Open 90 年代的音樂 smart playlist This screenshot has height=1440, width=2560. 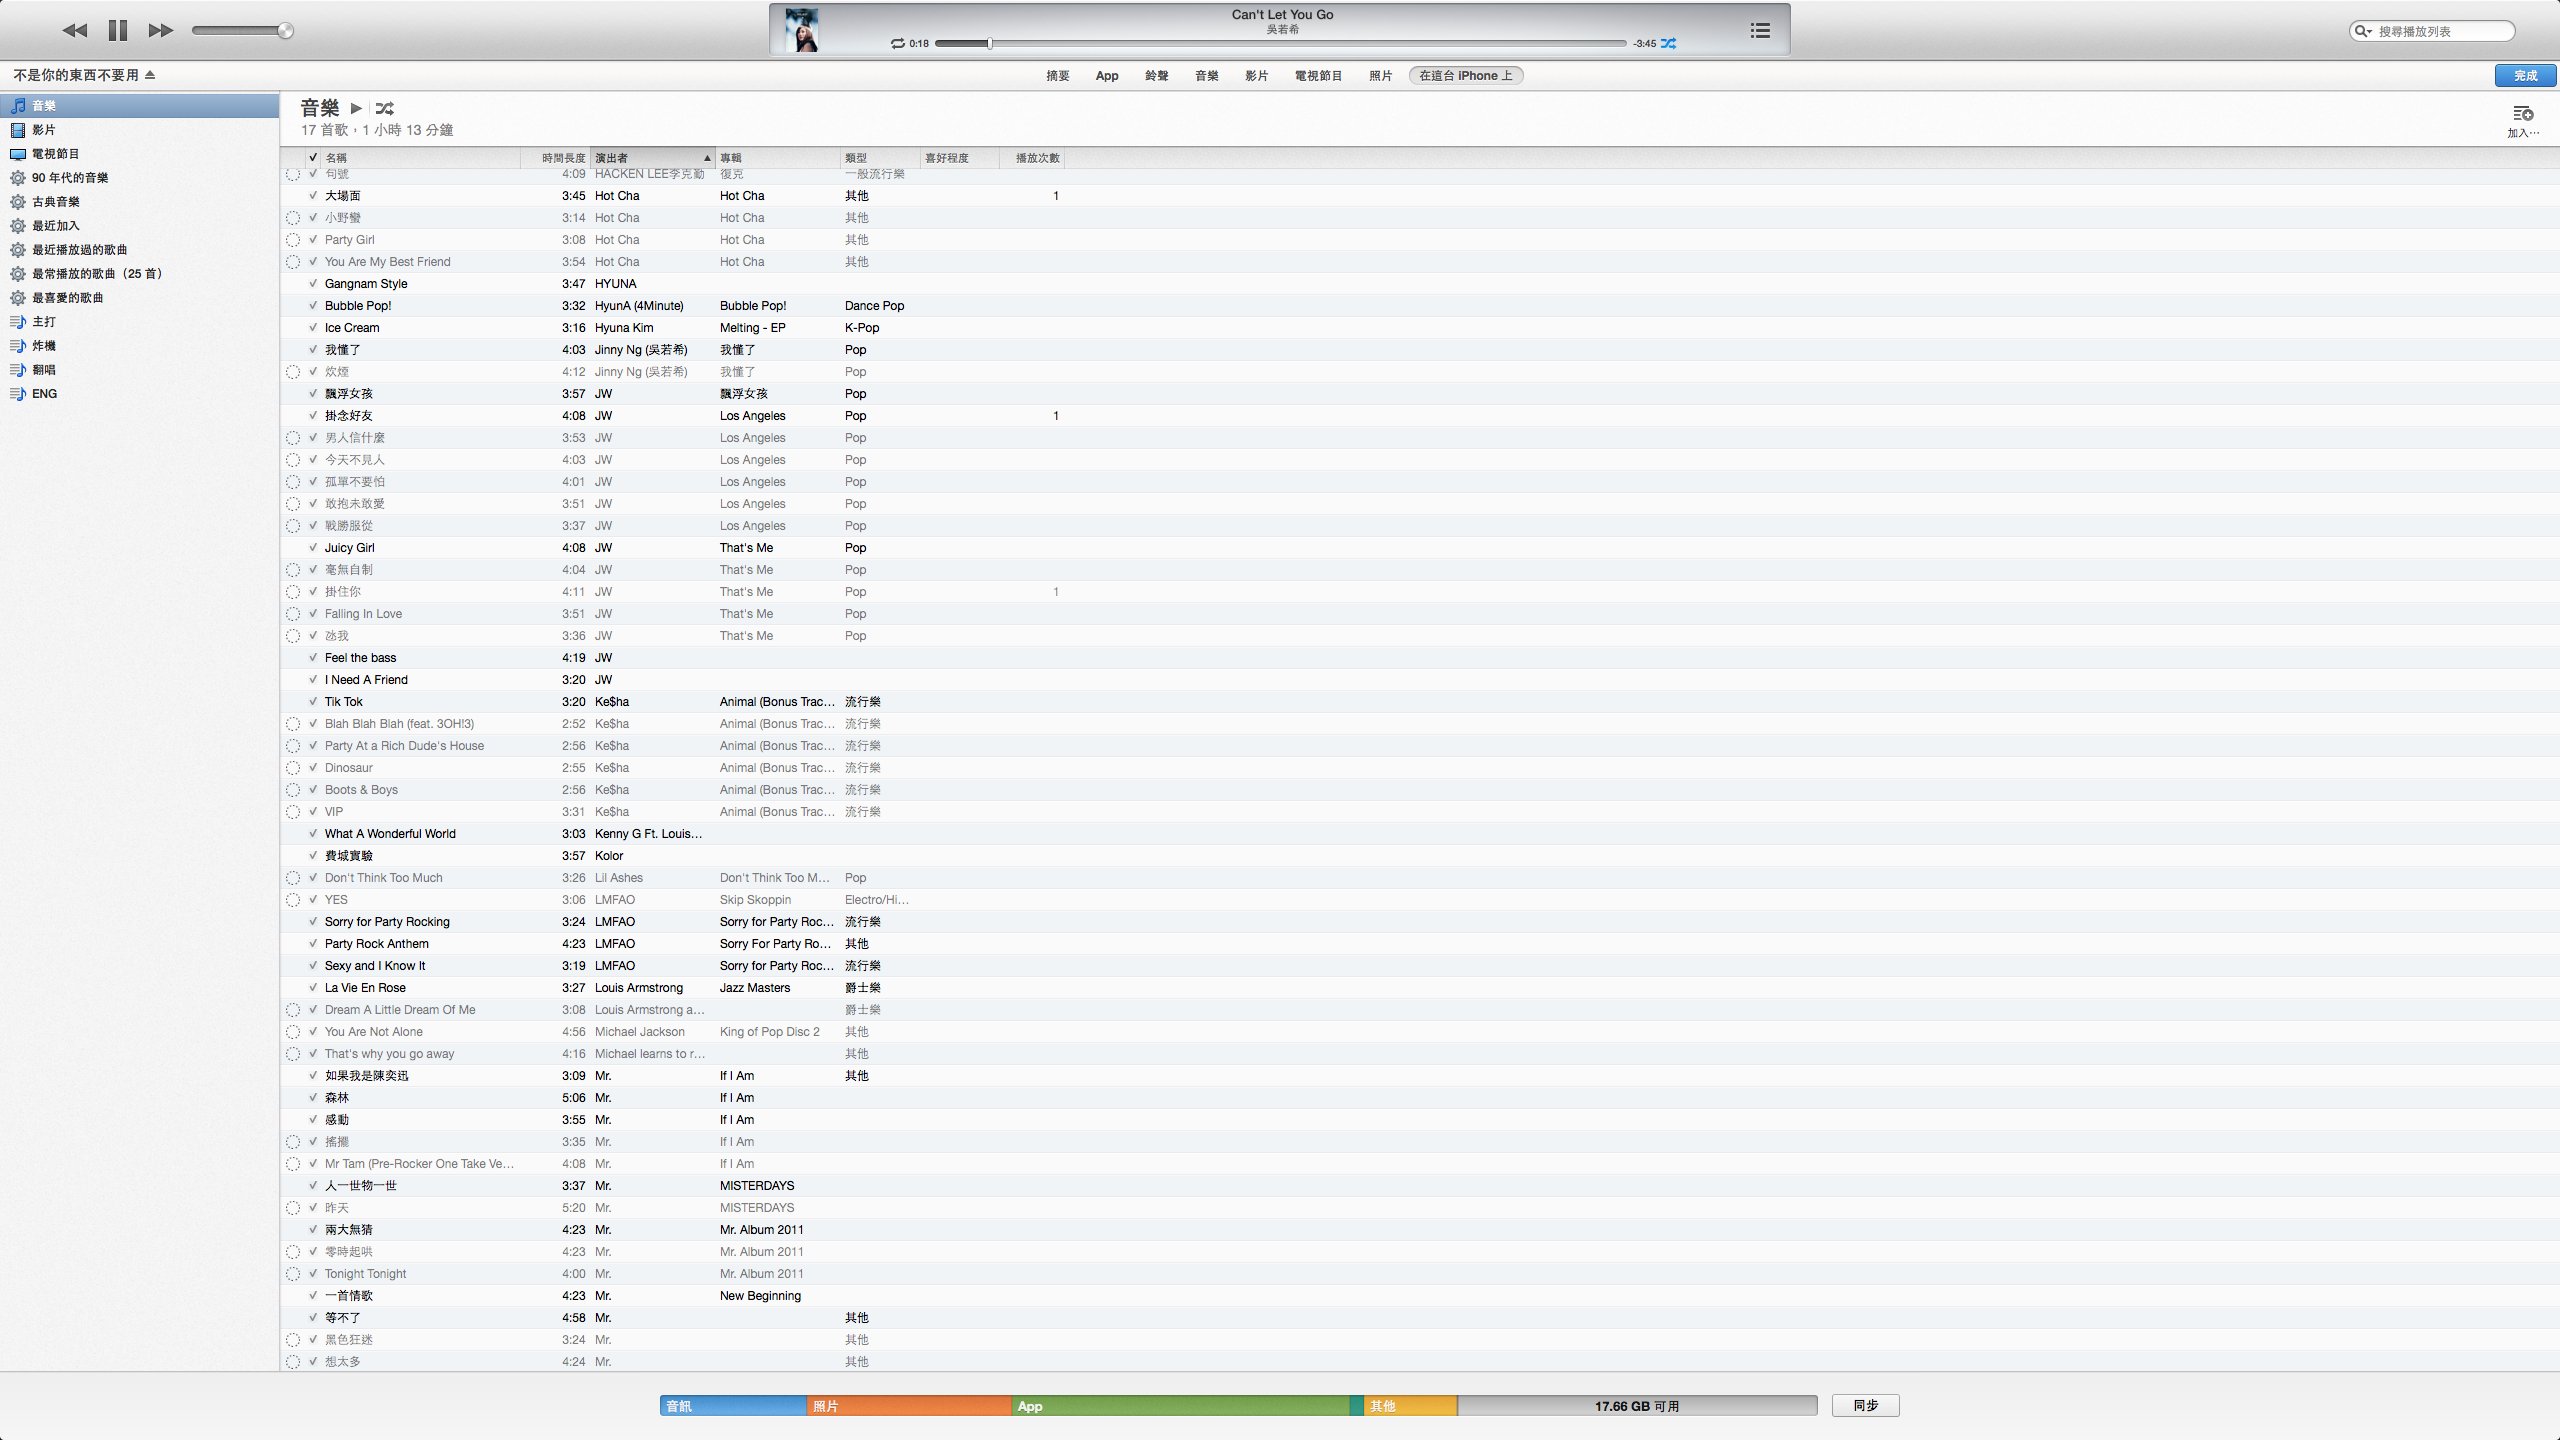(x=139, y=178)
